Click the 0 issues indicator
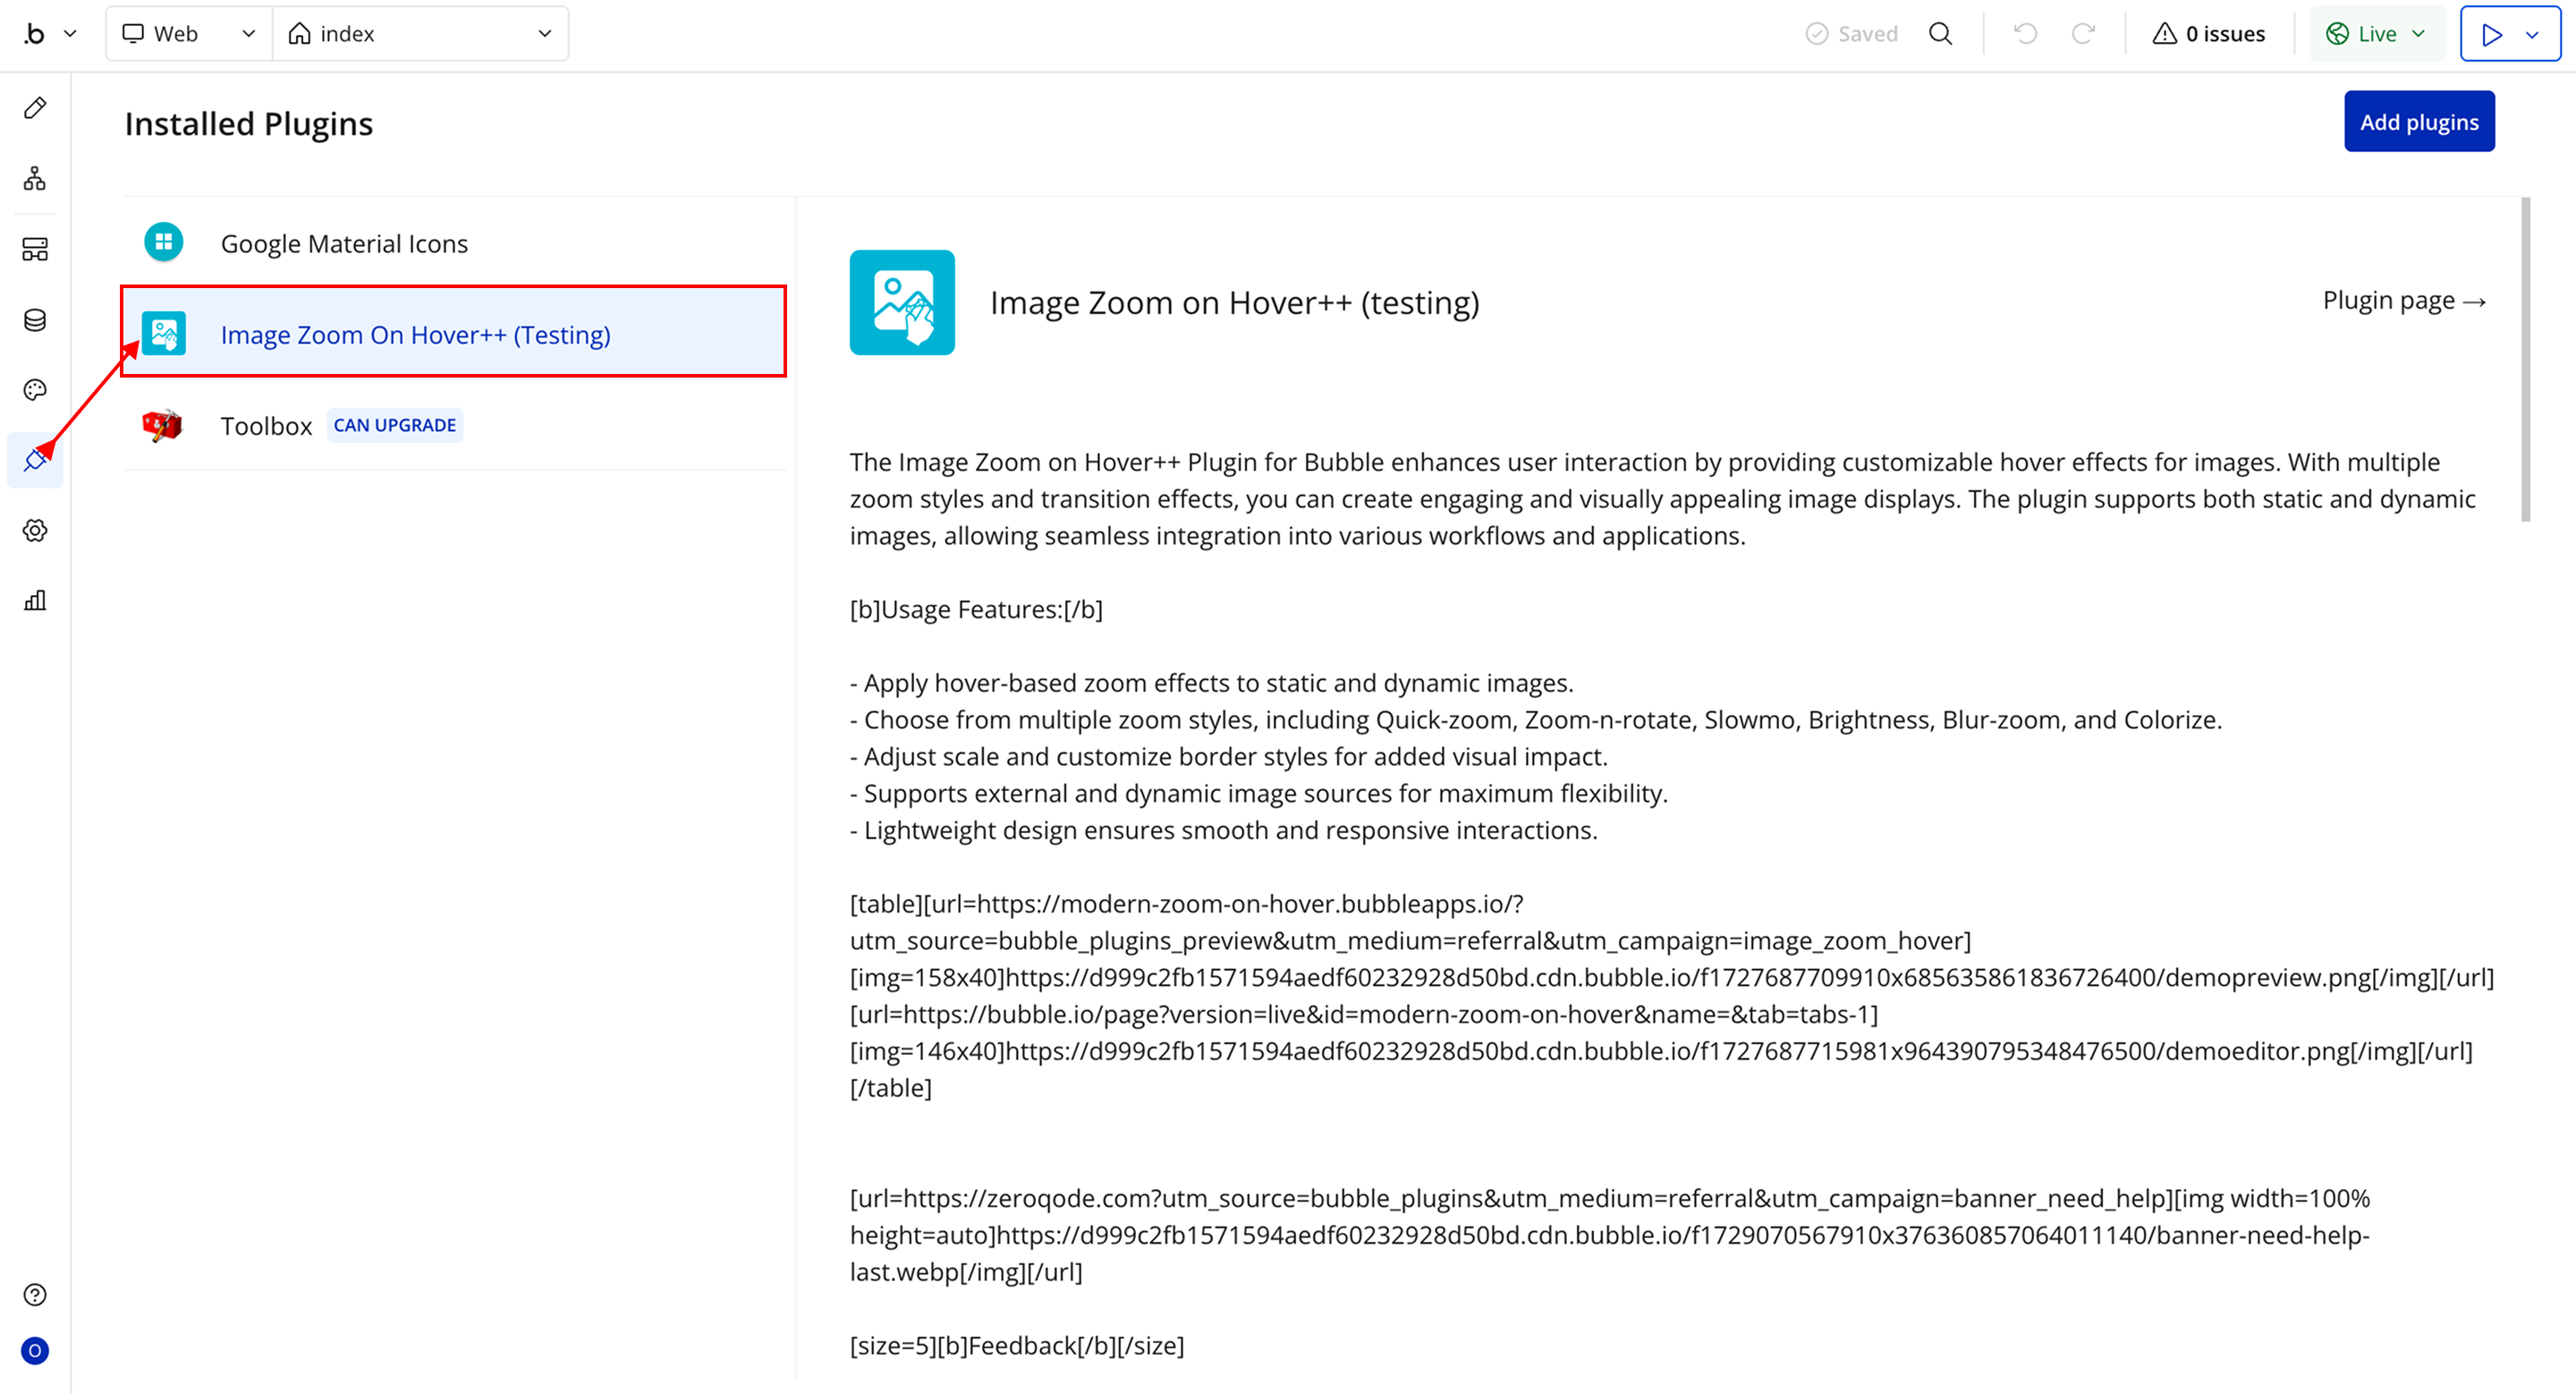This screenshot has width=2576, height=1394. pos(2208,34)
